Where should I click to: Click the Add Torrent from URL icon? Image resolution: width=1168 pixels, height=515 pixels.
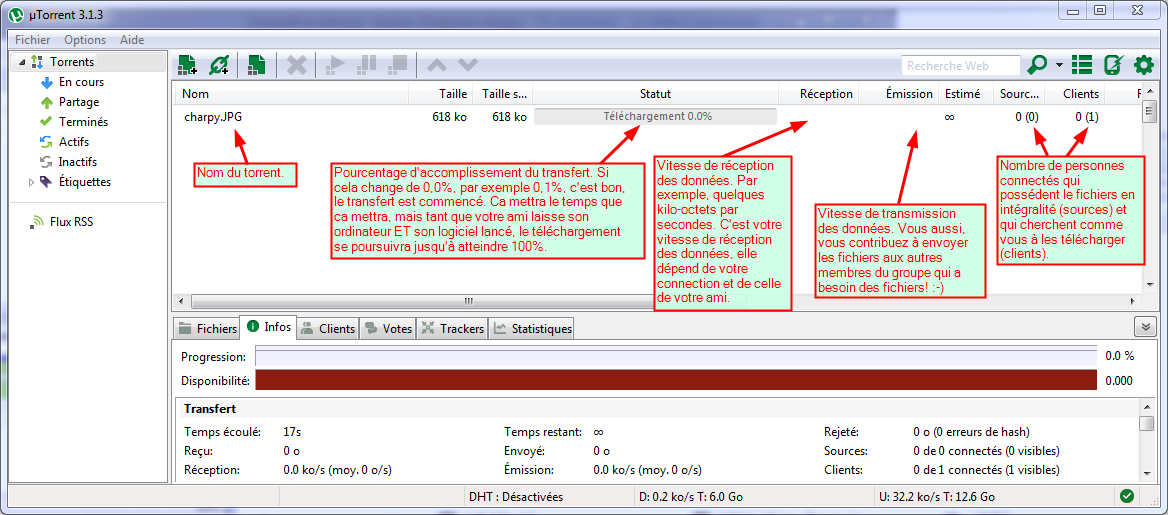[219, 65]
